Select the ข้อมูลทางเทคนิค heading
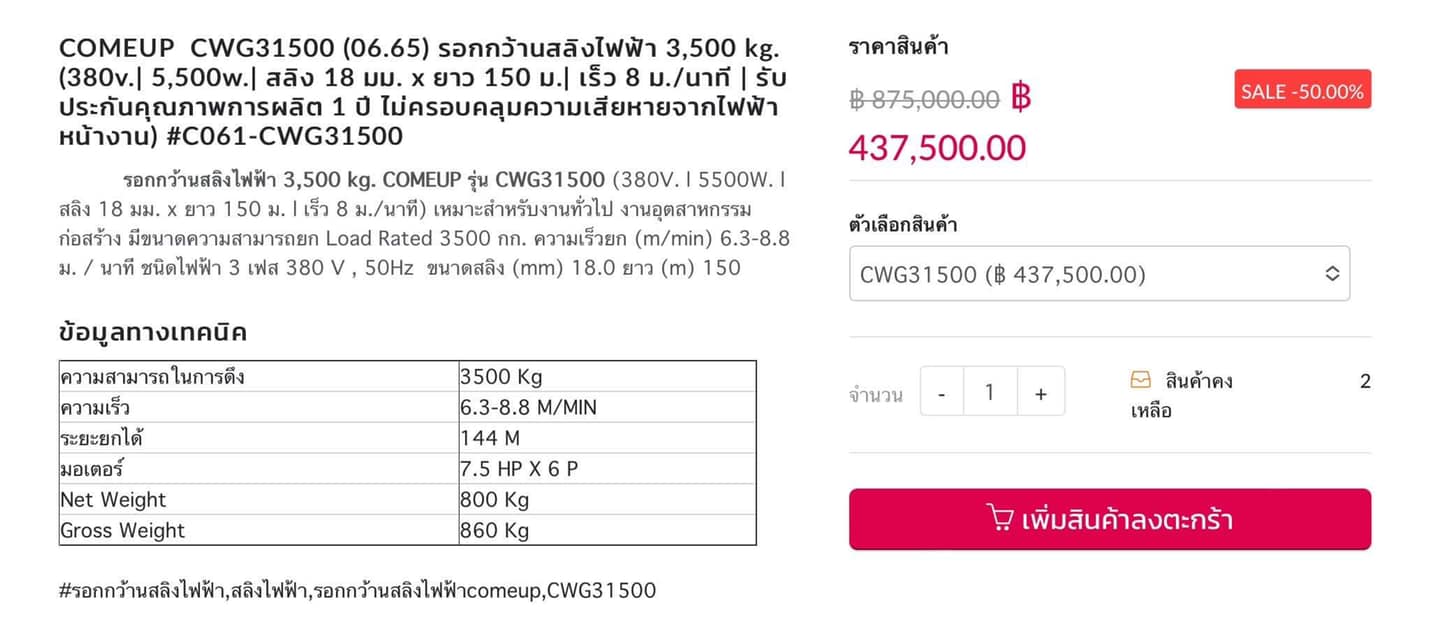 click(x=153, y=332)
